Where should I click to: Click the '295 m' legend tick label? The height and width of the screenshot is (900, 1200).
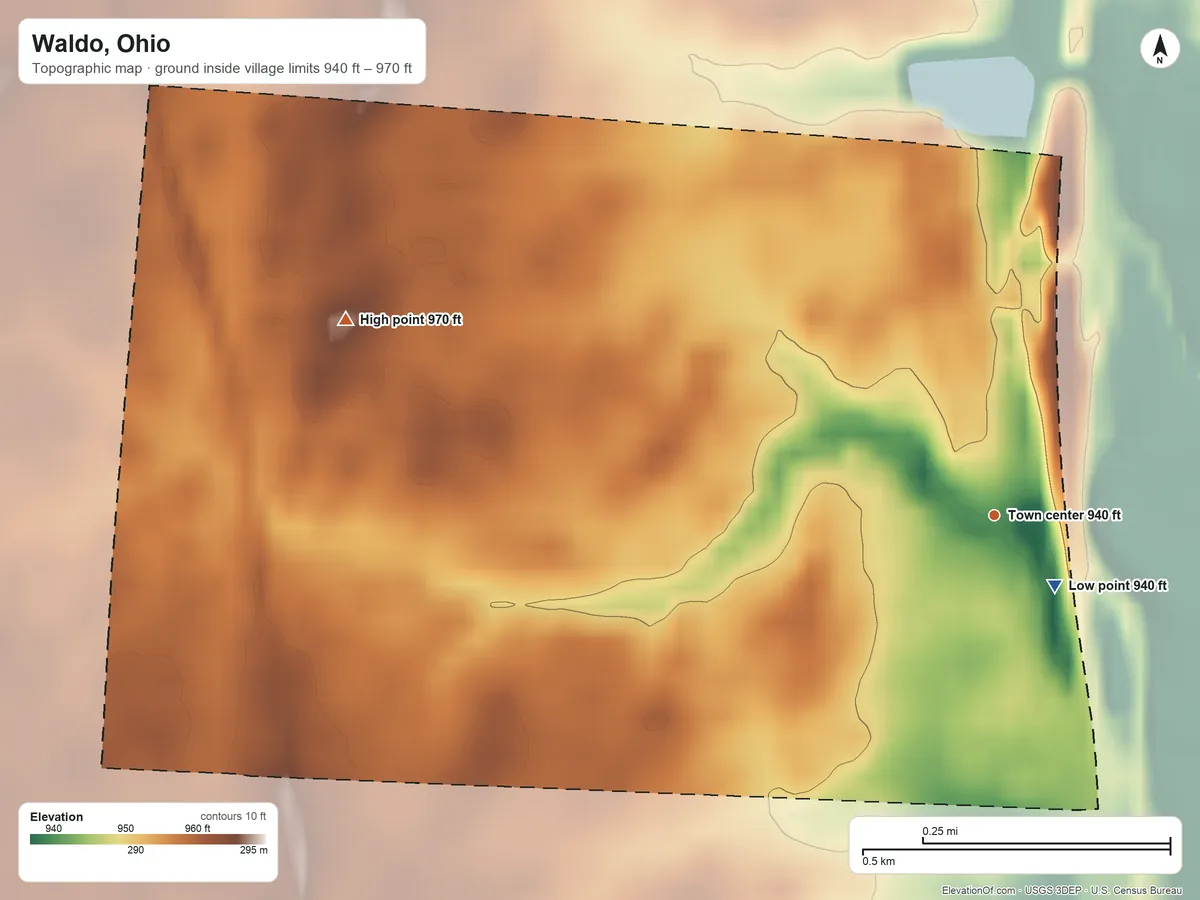[x=255, y=850]
